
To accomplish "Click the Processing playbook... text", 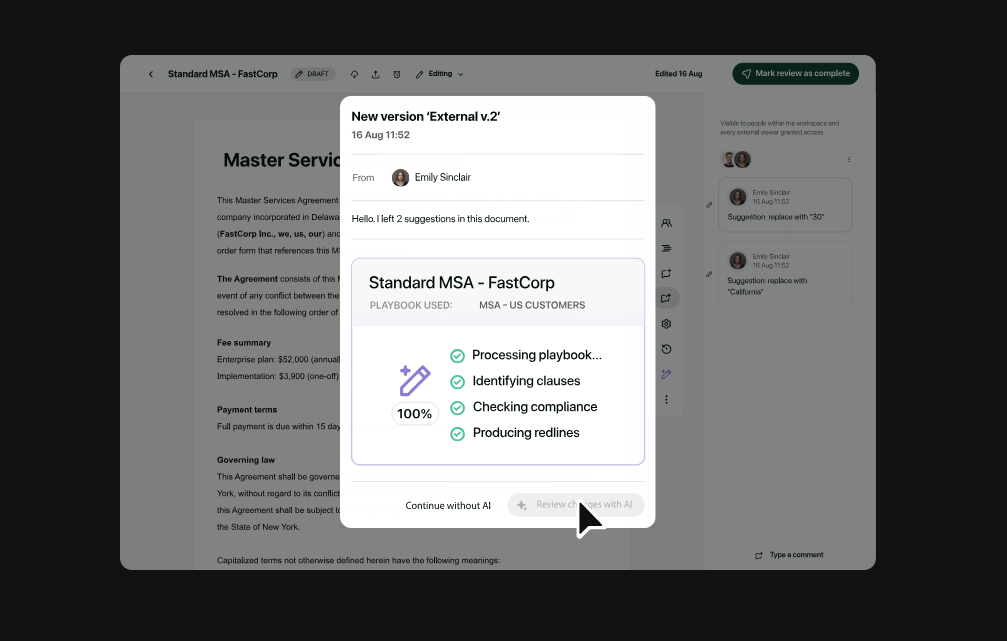I will (537, 355).
